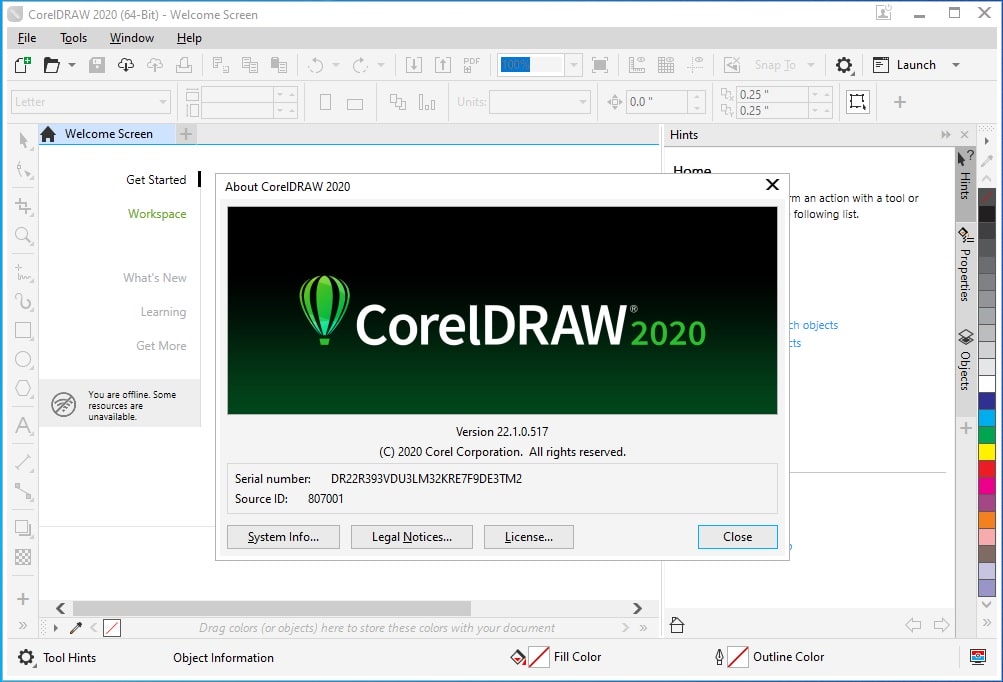This screenshot has width=1003, height=682.
Task: Open the Tools menu
Action: [74, 38]
